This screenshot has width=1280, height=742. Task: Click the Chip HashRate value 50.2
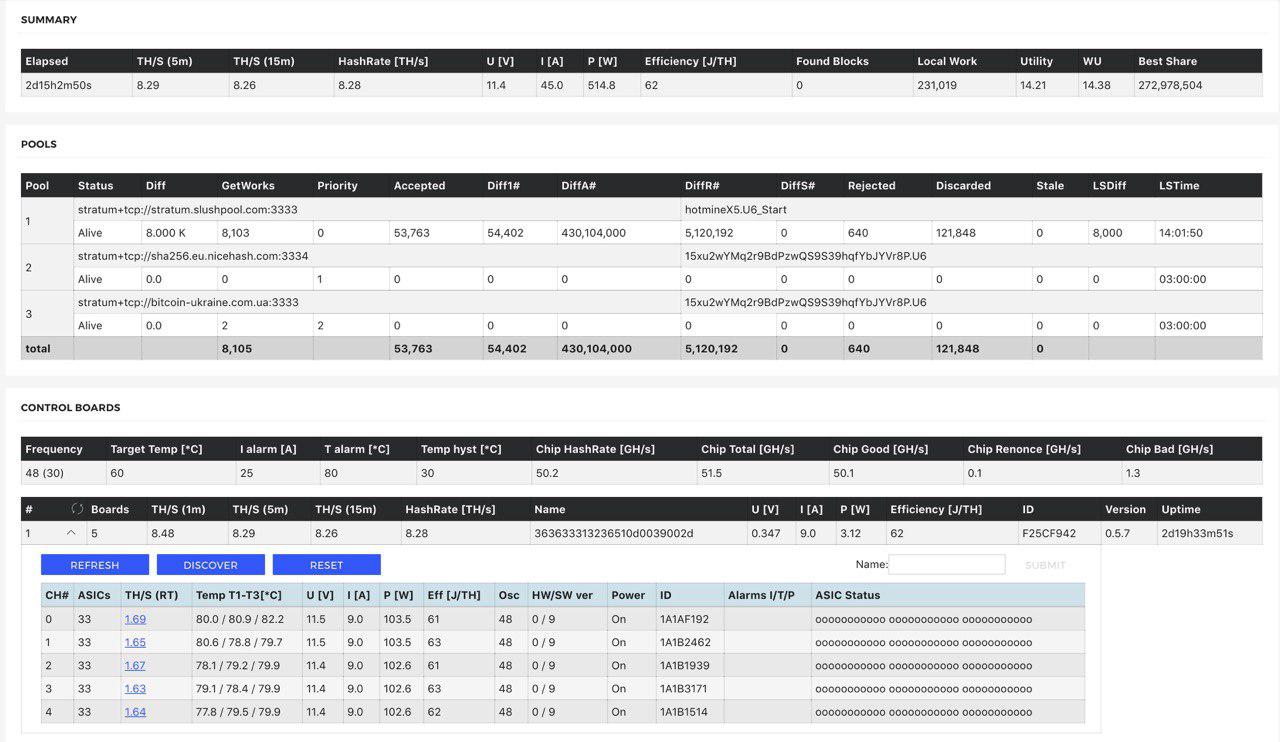click(x=547, y=473)
